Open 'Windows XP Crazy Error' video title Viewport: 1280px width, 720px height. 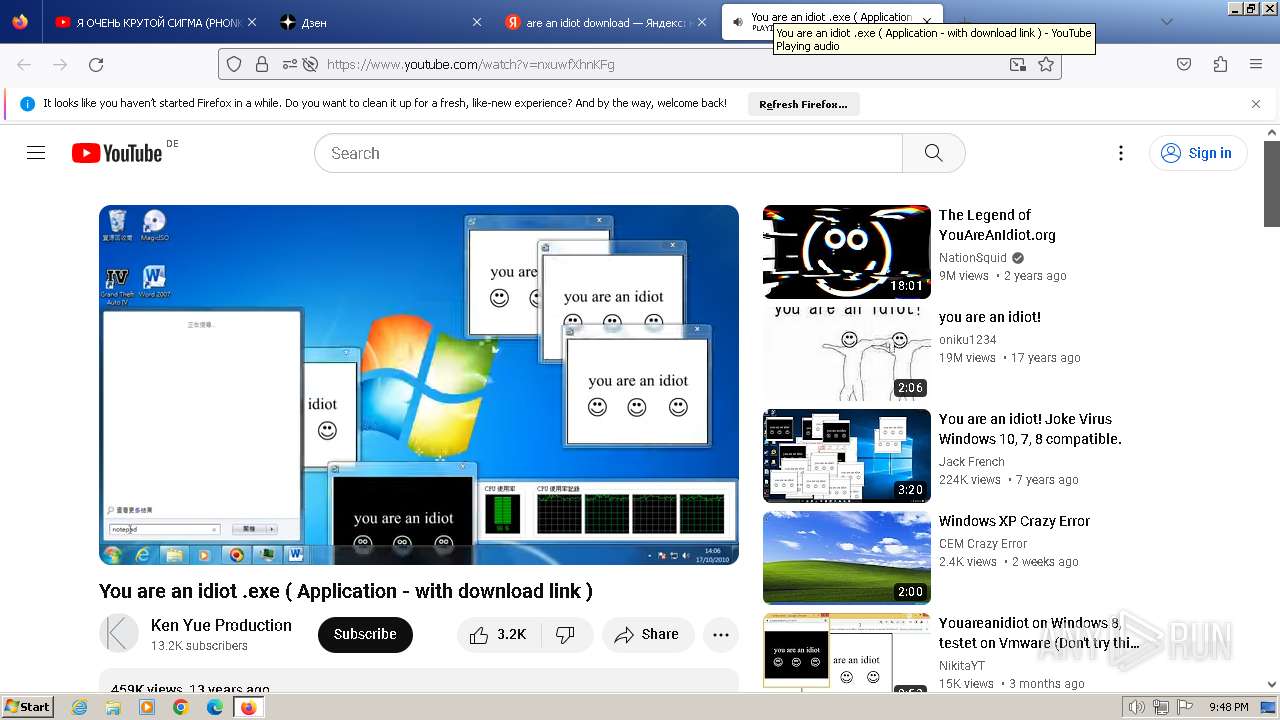[x=1014, y=521]
